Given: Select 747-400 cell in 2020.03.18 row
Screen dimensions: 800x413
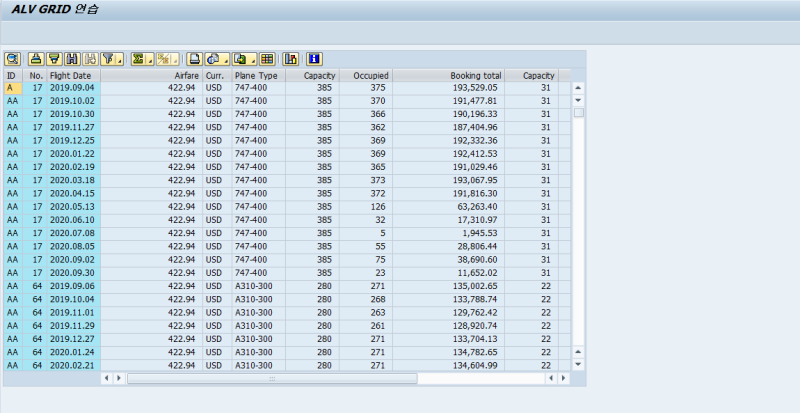Looking at the screenshot, I should click(x=259, y=180).
